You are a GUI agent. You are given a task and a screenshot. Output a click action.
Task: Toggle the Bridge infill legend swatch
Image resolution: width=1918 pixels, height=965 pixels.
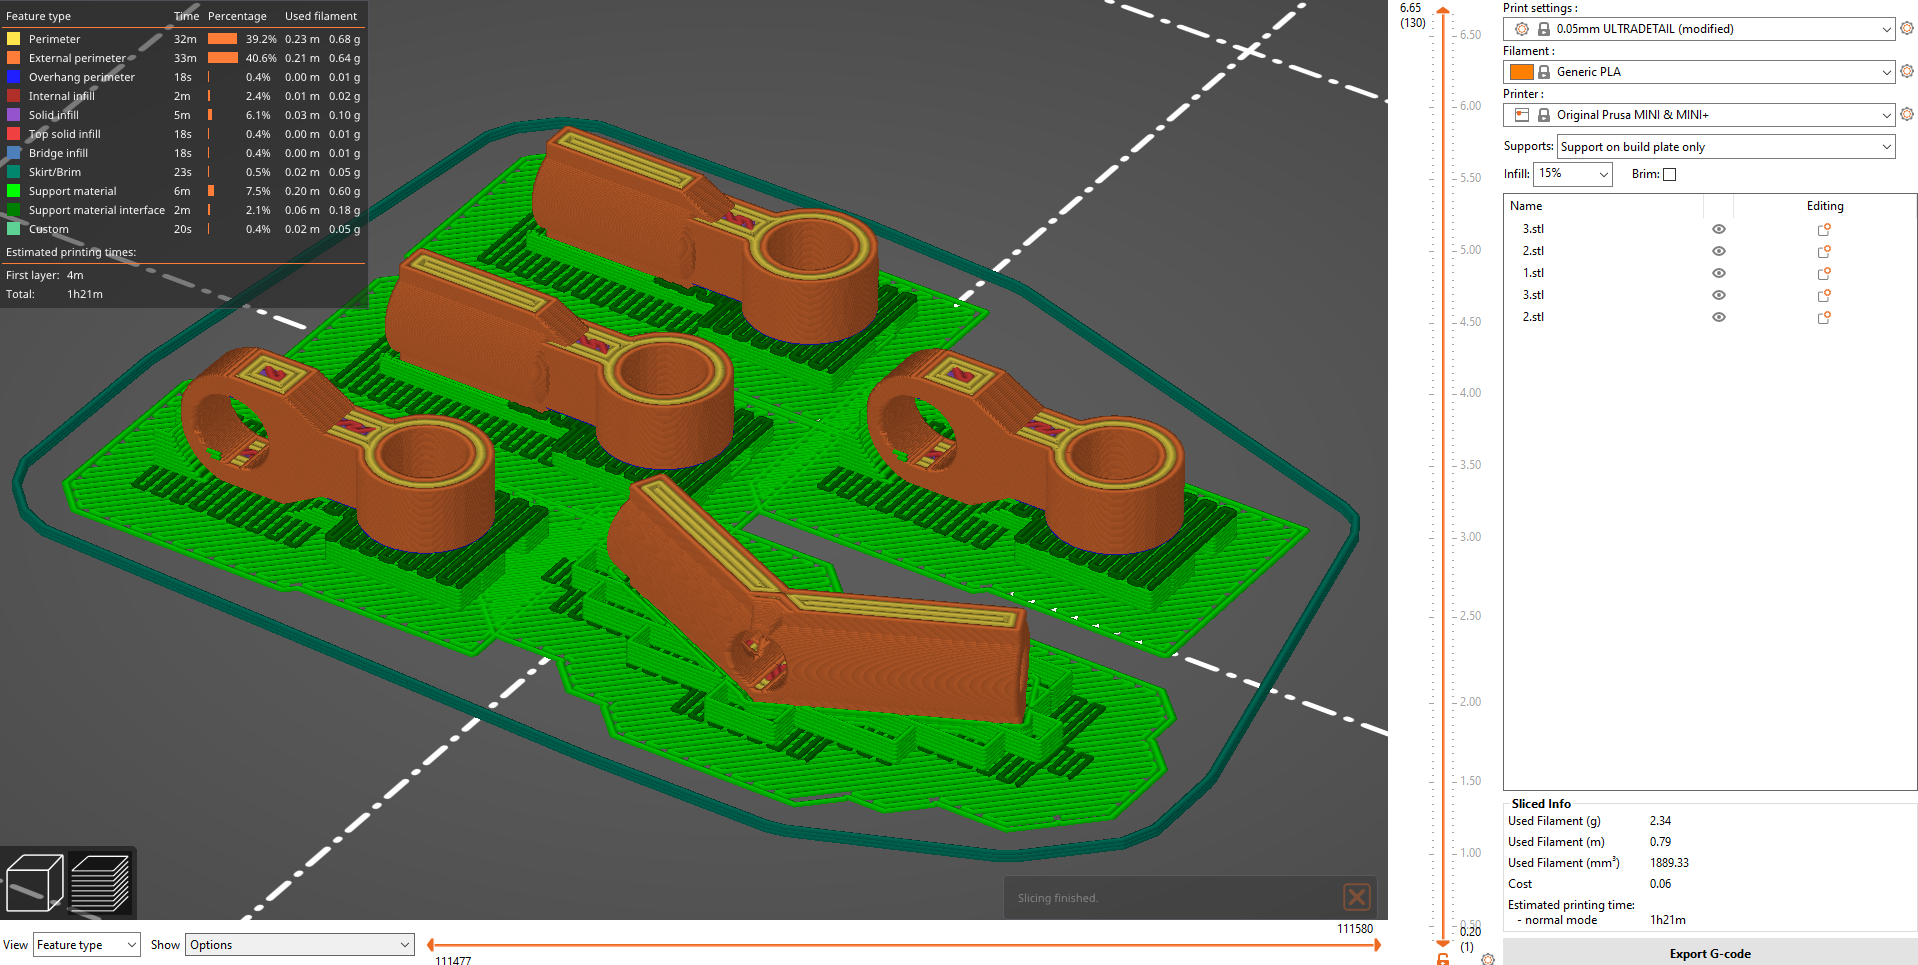tap(14, 153)
